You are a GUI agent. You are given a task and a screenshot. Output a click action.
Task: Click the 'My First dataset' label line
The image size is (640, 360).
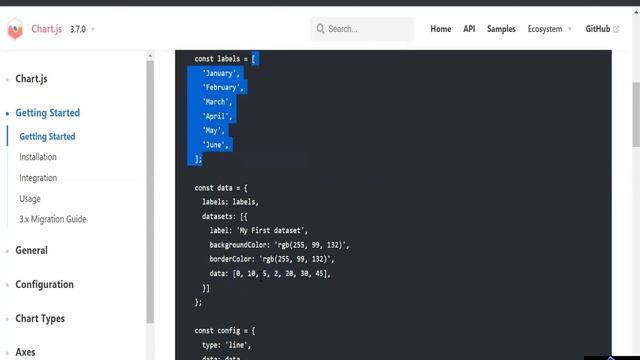coord(258,231)
